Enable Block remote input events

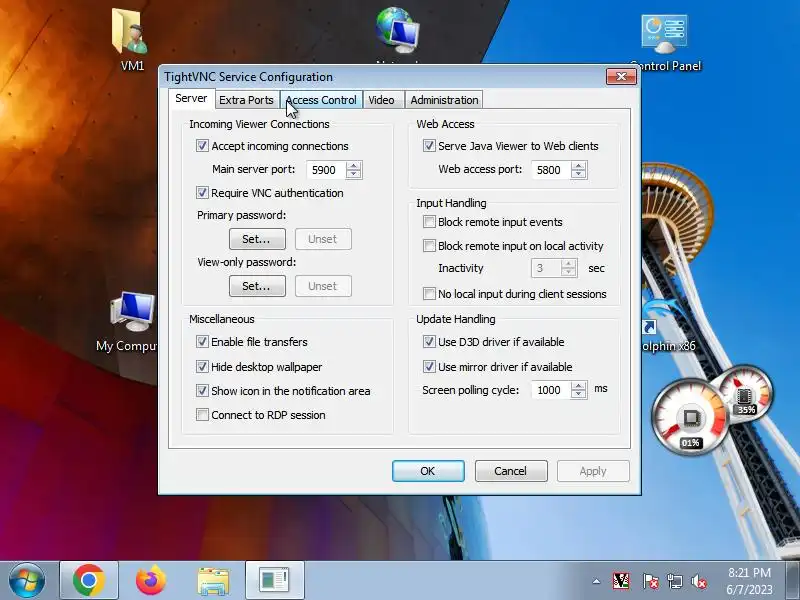[429, 222]
